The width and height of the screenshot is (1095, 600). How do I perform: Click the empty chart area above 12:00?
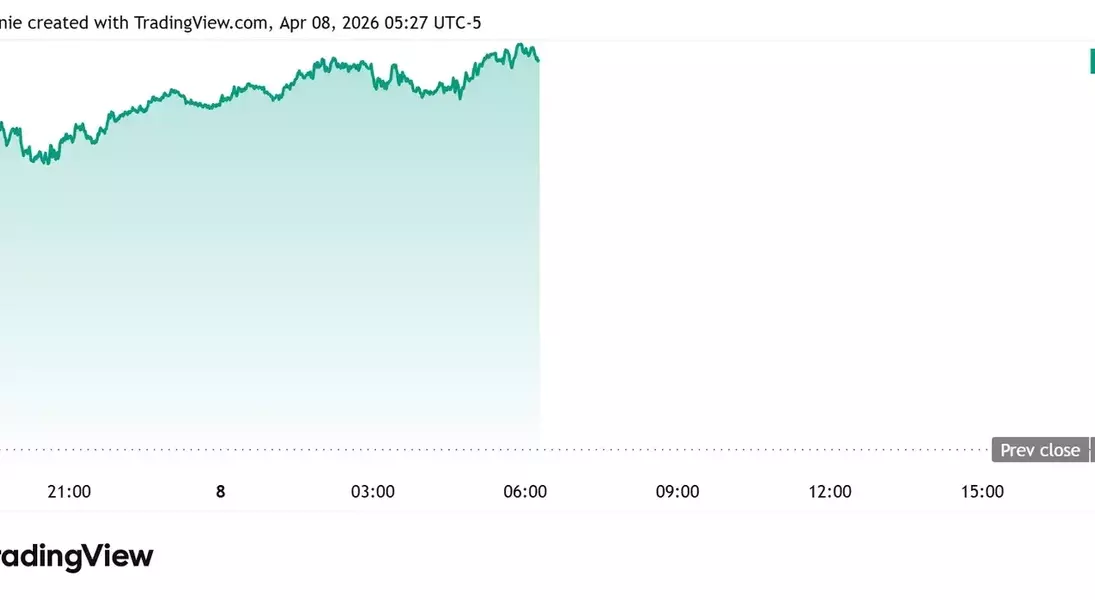pyautogui.click(x=830, y=250)
